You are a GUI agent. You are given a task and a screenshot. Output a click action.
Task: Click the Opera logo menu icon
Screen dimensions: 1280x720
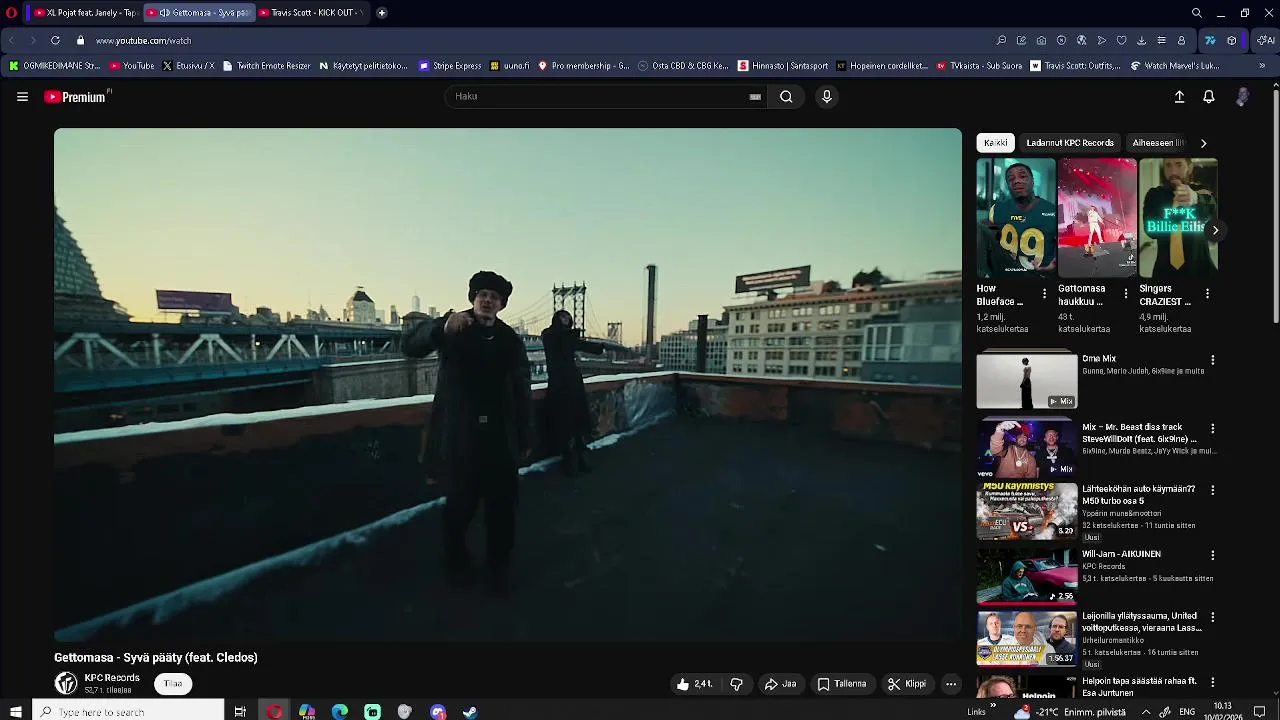11,13
